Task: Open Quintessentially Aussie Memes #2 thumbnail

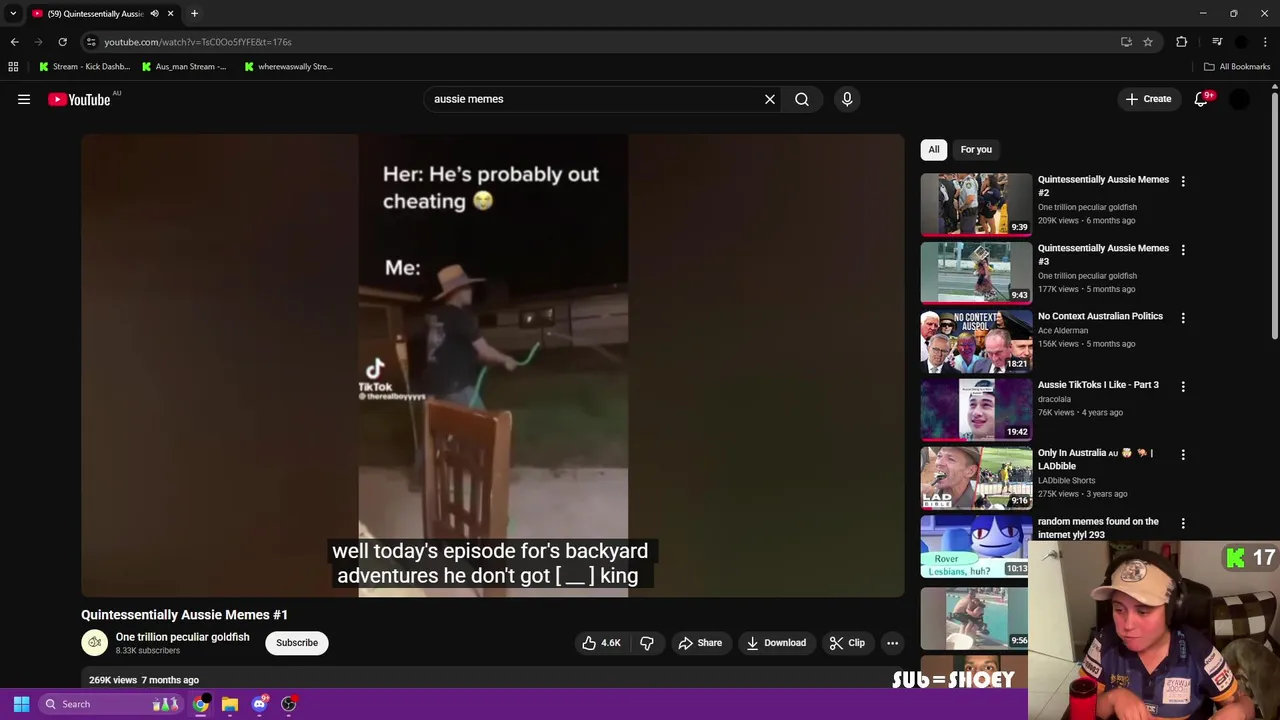Action: tap(976, 204)
